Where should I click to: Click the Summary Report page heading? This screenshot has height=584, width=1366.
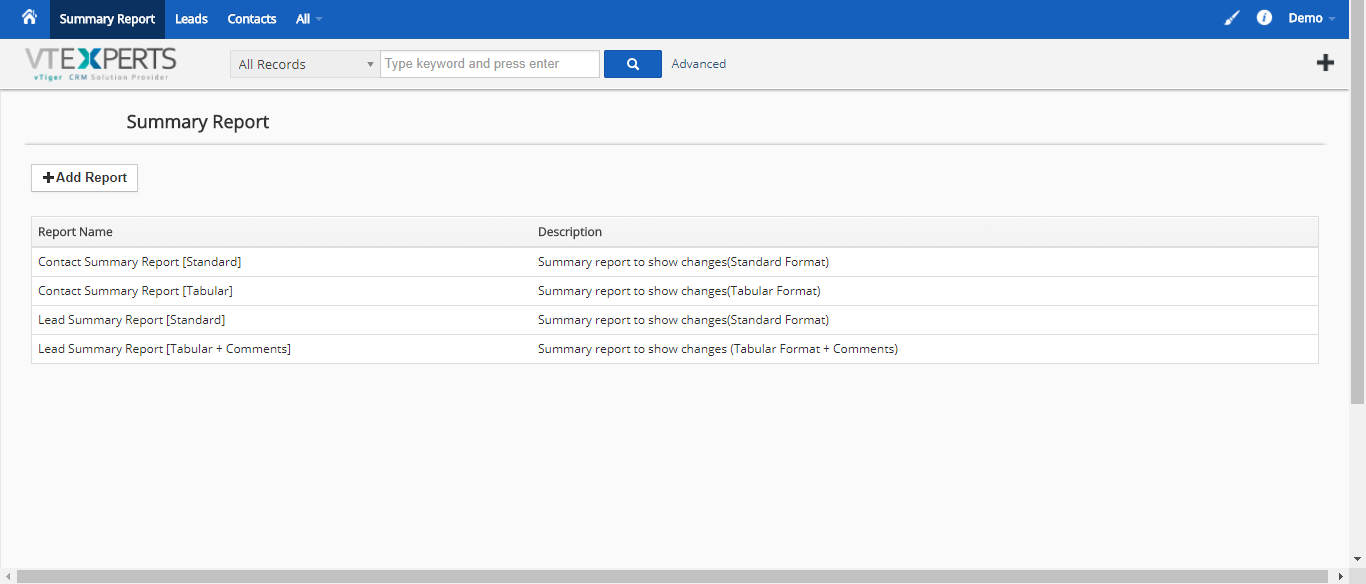click(198, 122)
